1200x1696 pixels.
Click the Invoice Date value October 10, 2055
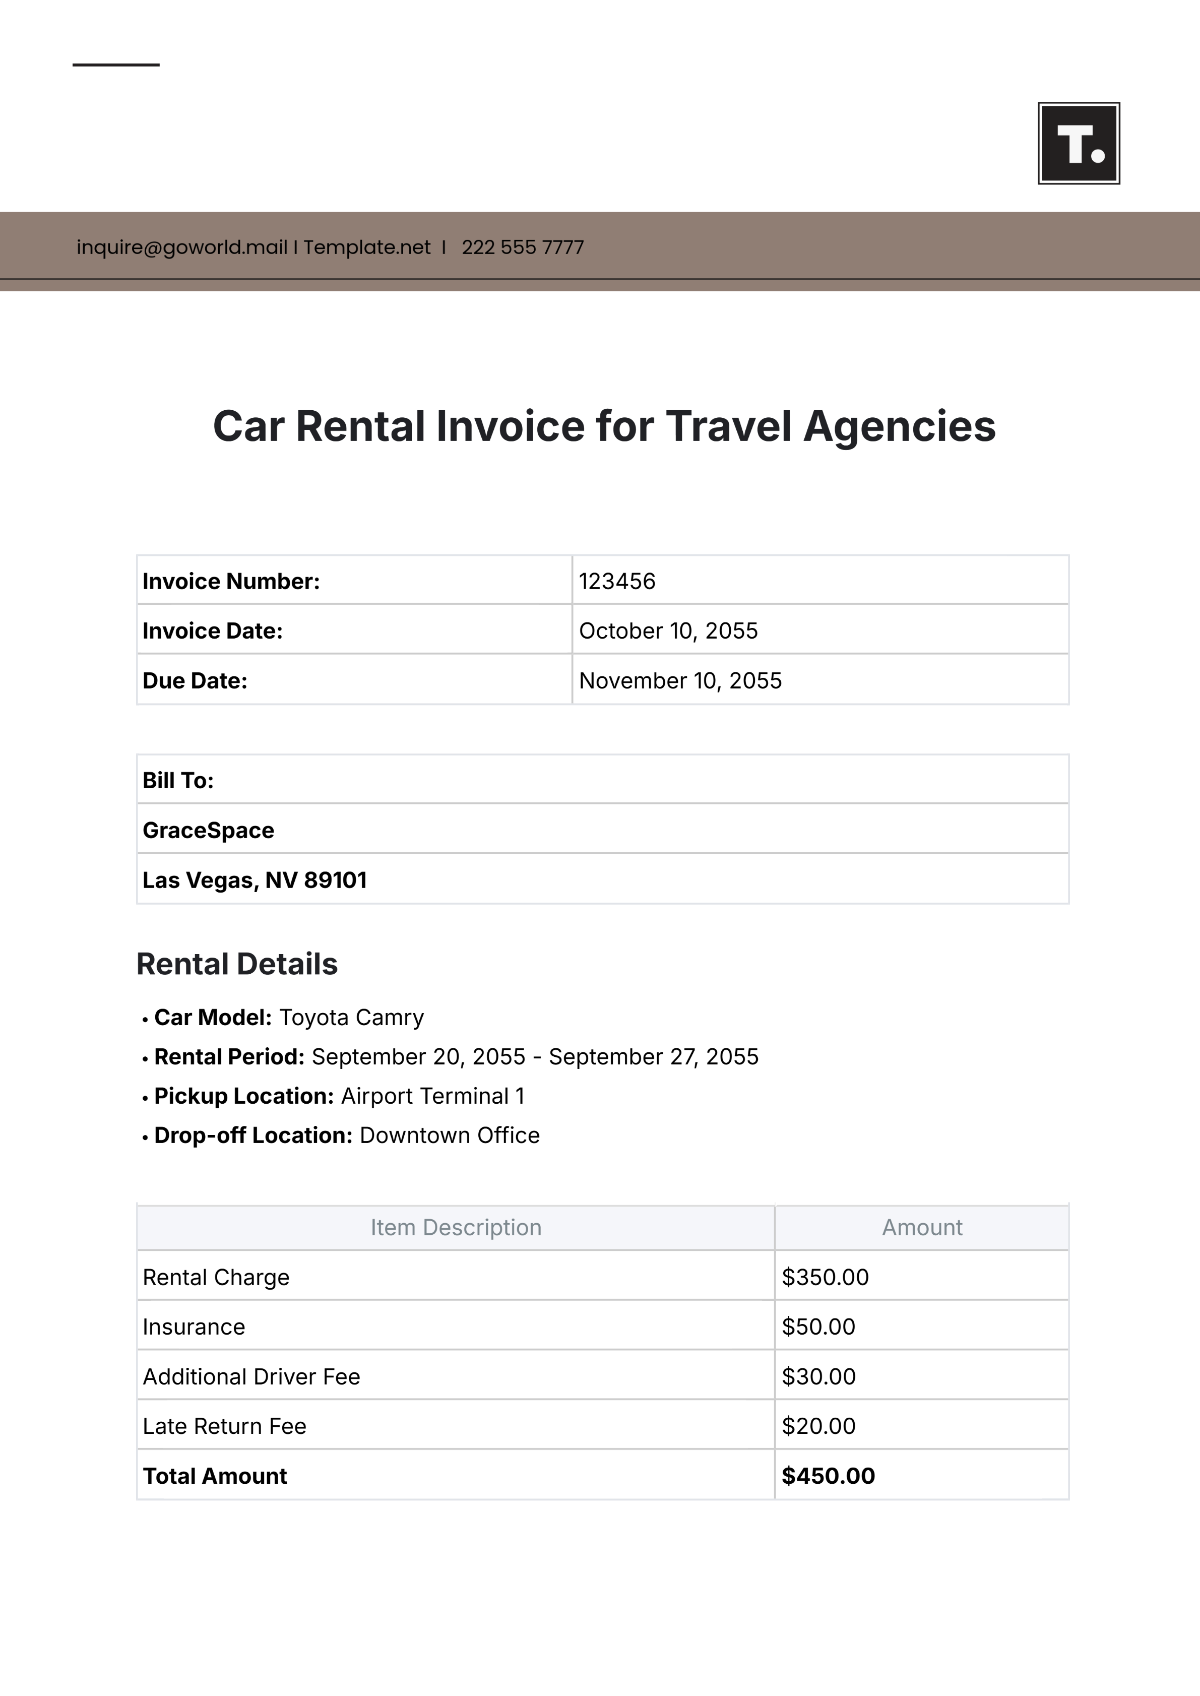click(668, 631)
